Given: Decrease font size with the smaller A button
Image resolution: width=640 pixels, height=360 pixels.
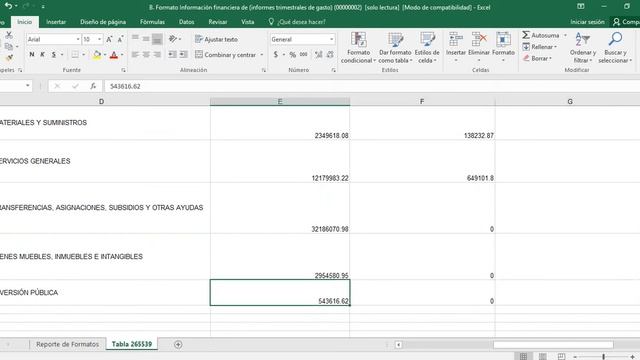Looking at the screenshot, I should 120,39.
